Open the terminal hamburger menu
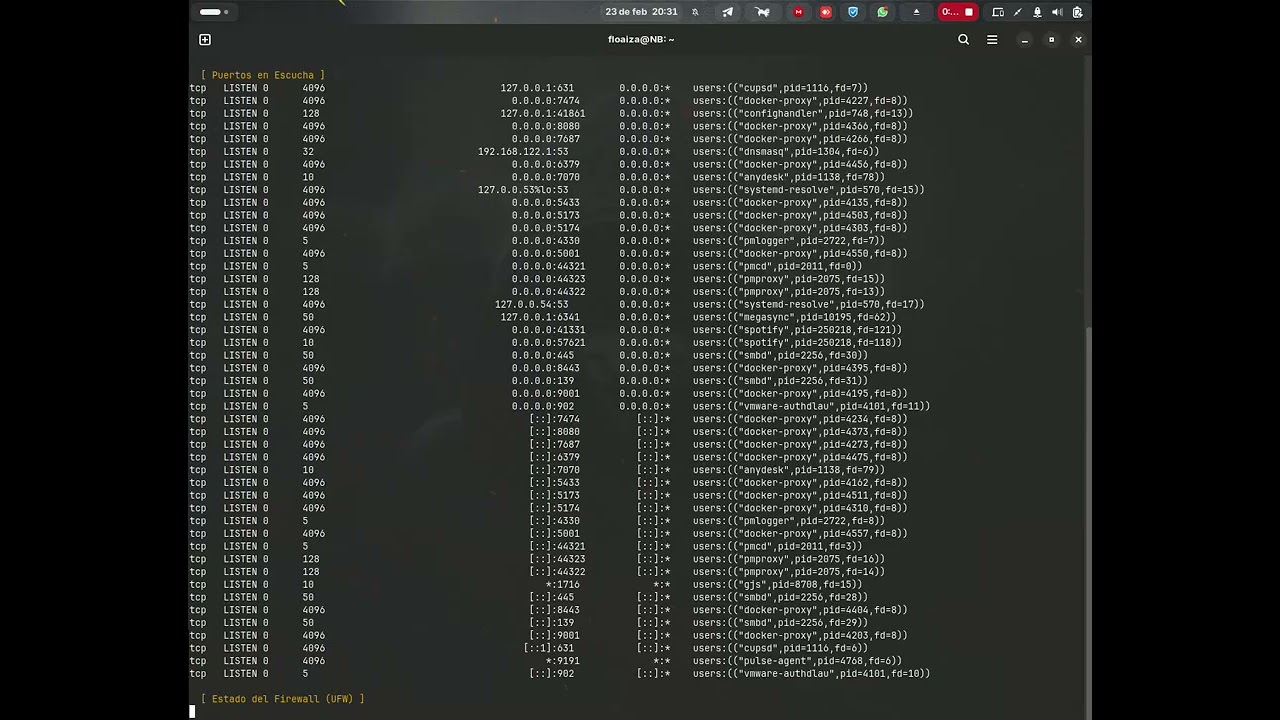1280x720 pixels. [992, 40]
